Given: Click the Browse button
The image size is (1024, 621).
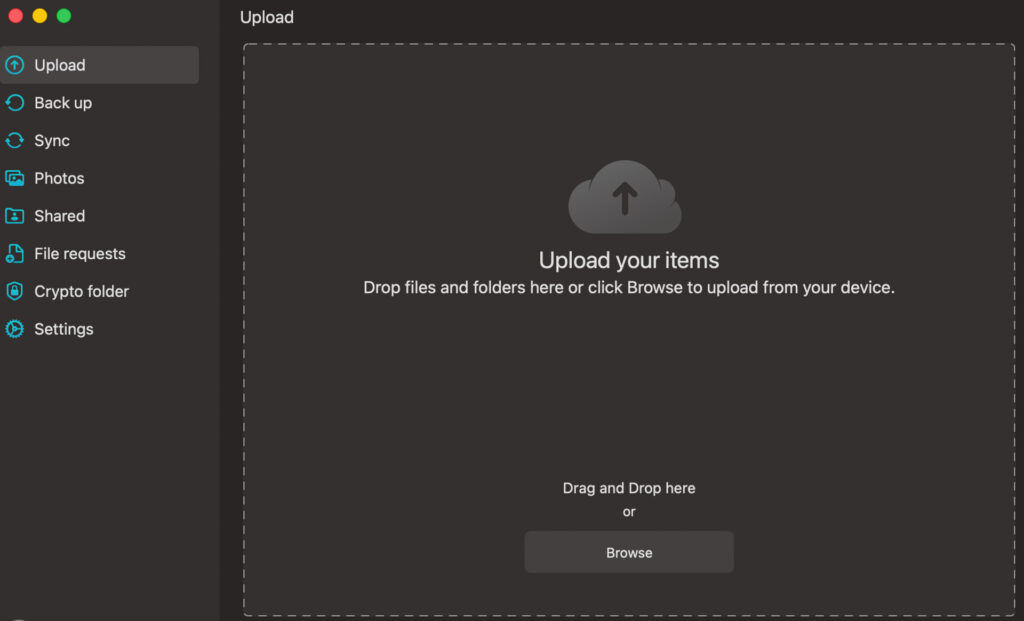Looking at the screenshot, I should point(629,551).
